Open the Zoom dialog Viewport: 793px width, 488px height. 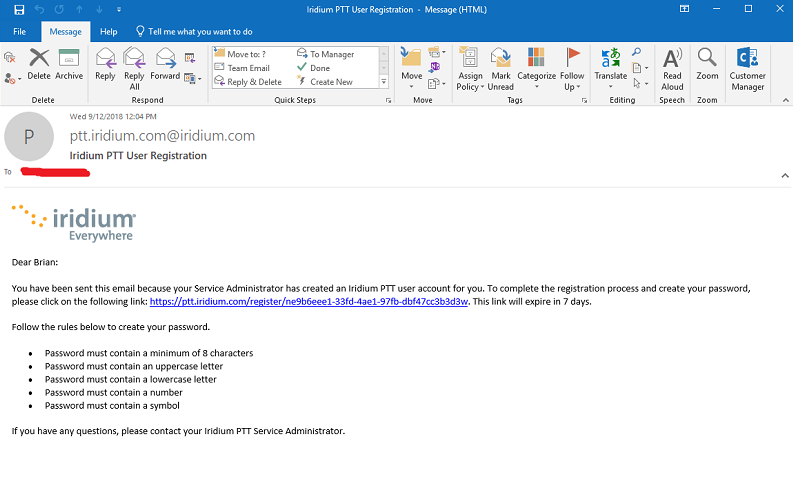tap(707, 64)
